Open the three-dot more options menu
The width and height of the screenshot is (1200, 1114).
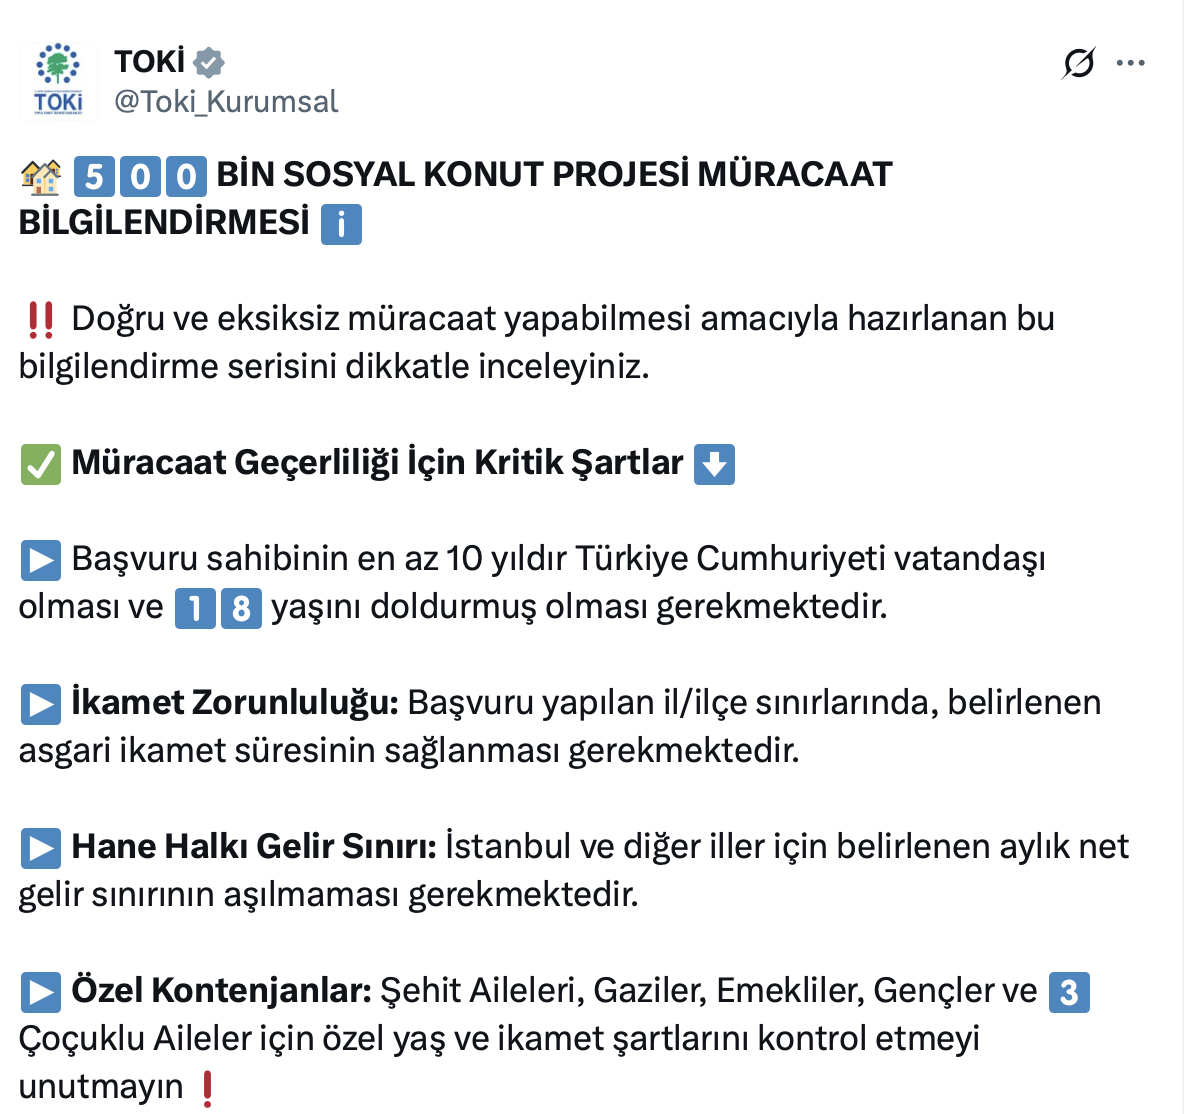point(1130,63)
